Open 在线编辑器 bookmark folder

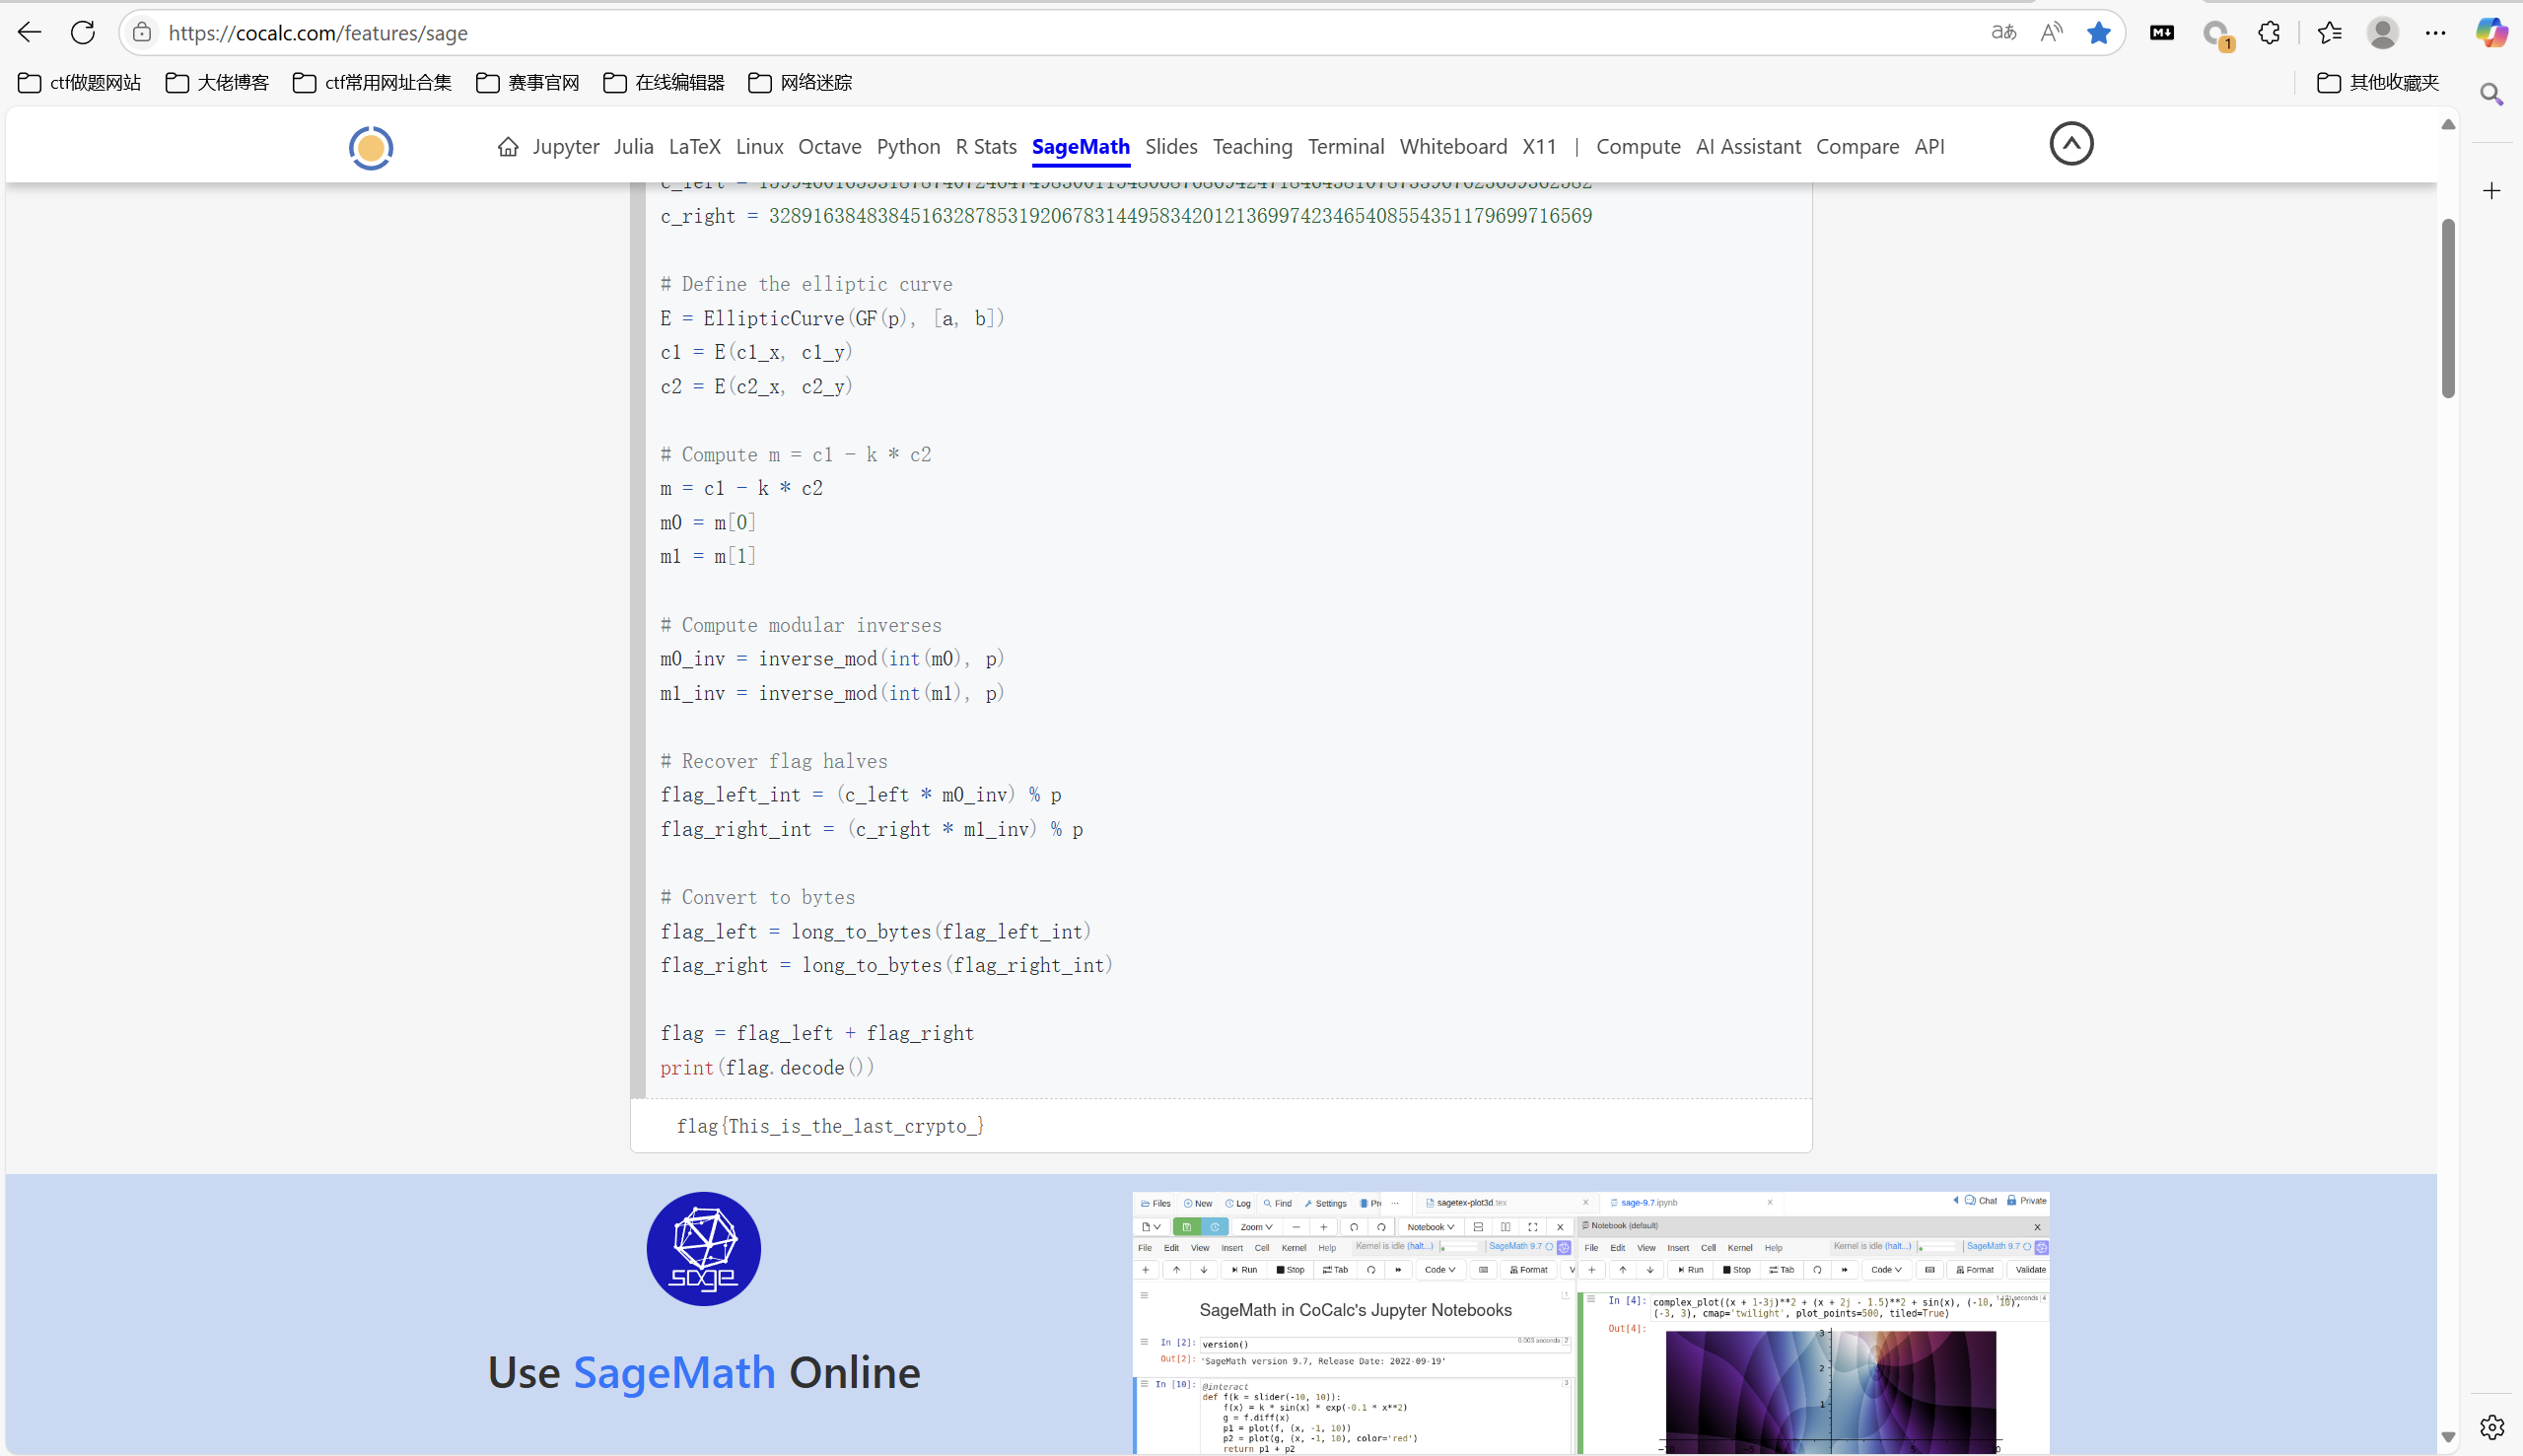[x=664, y=82]
